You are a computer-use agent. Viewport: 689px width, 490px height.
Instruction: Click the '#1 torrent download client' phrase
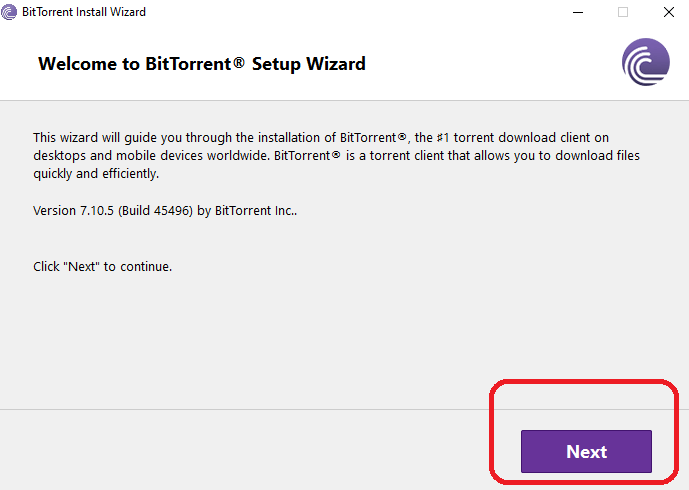[x=531, y=137]
